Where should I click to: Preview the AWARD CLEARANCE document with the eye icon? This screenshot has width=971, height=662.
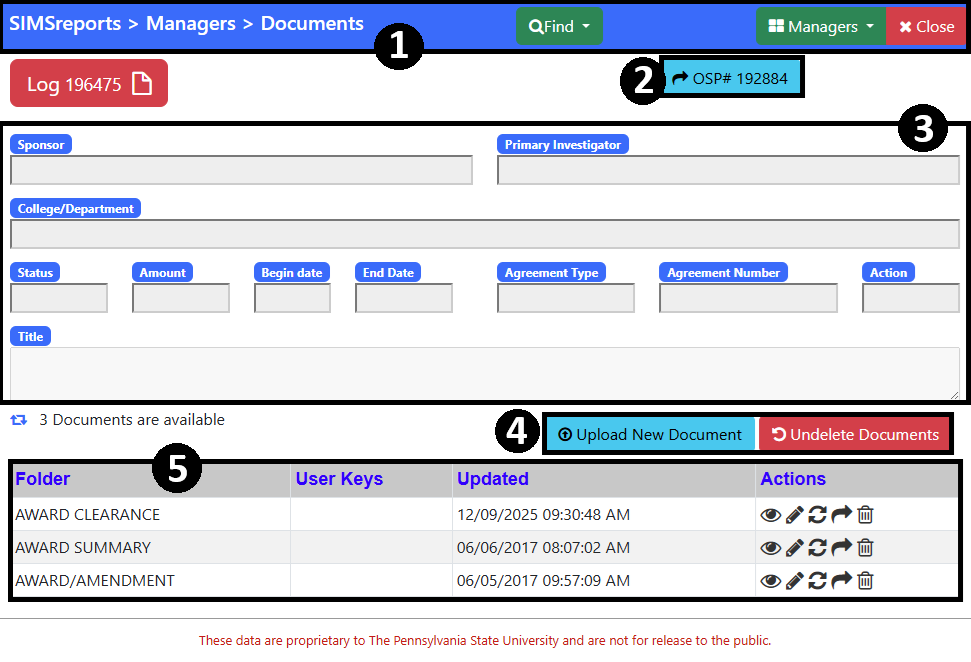click(770, 514)
